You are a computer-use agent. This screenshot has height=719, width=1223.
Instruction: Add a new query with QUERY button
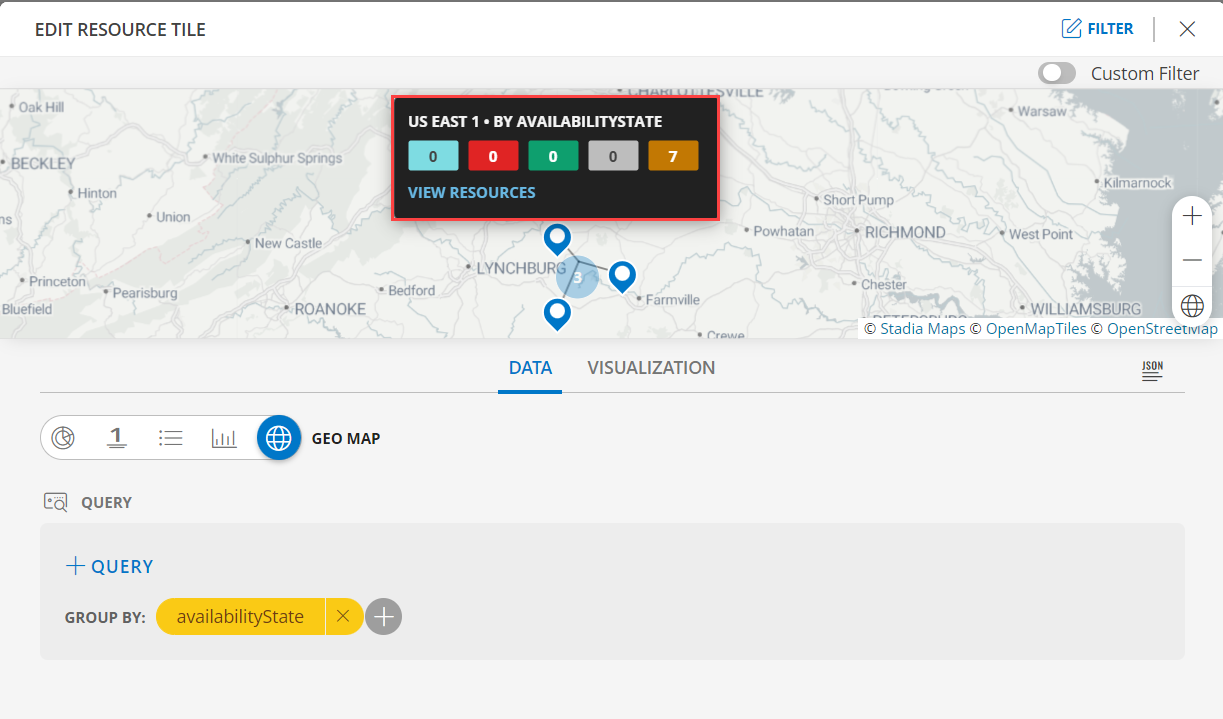109,565
